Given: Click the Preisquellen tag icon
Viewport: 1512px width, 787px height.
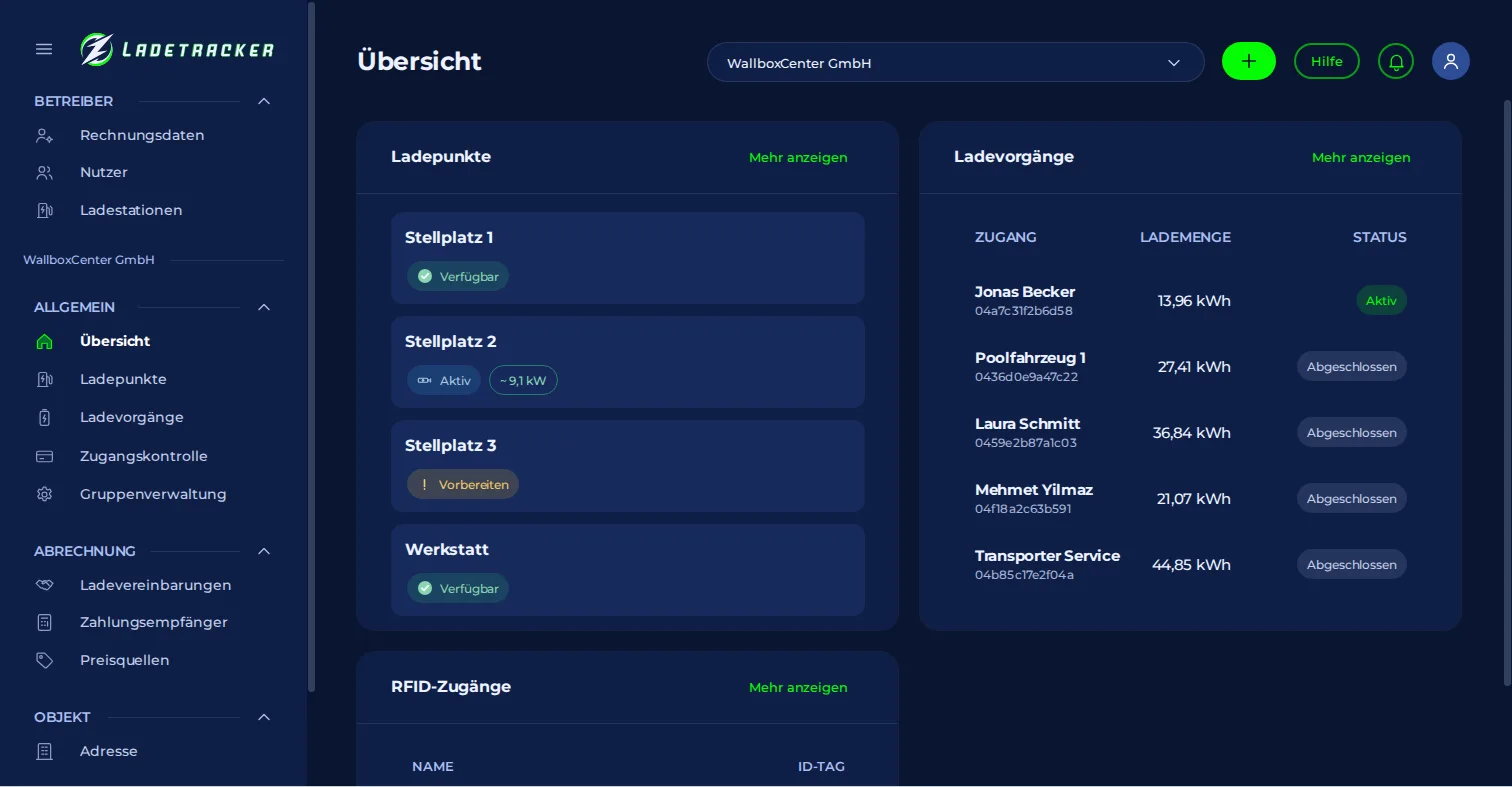Looking at the screenshot, I should click(44, 660).
